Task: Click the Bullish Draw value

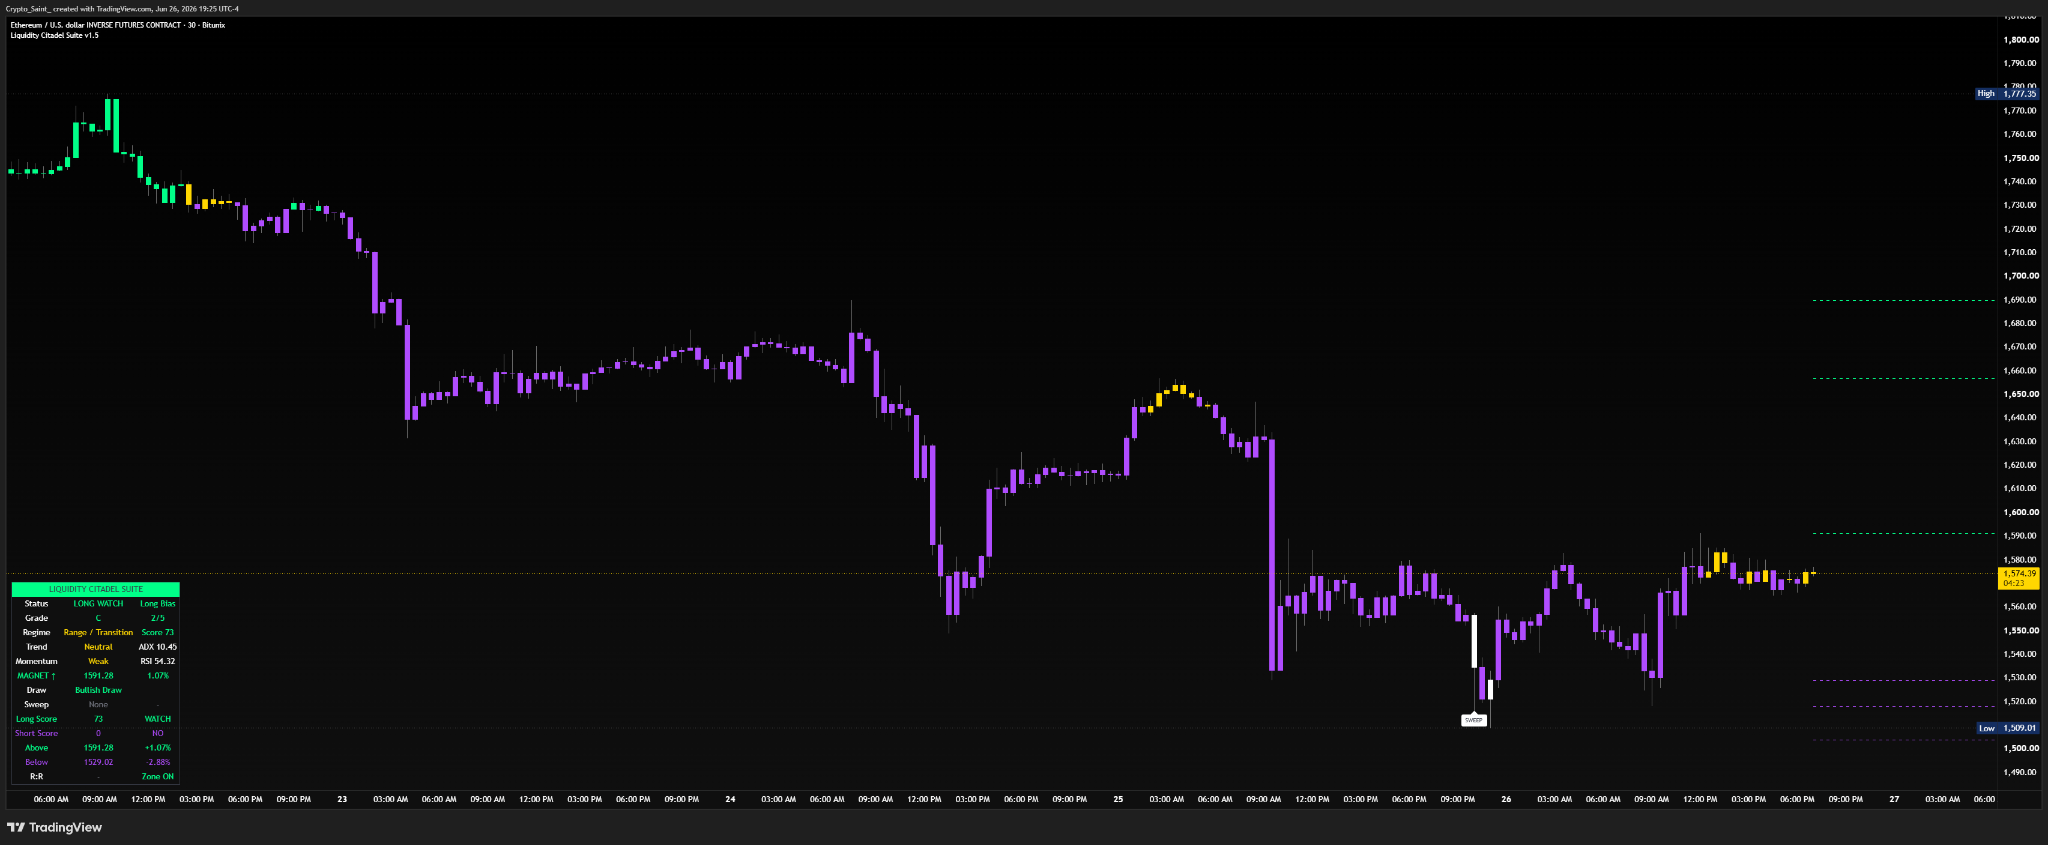Action: pos(98,690)
